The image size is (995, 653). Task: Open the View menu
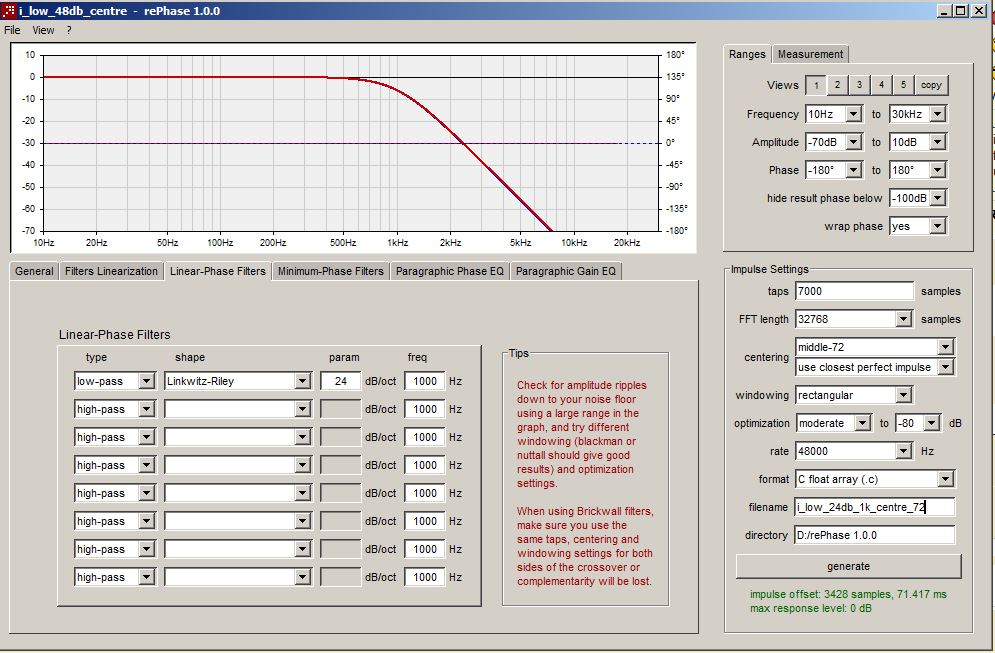pyautogui.click(x=43, y=30)
